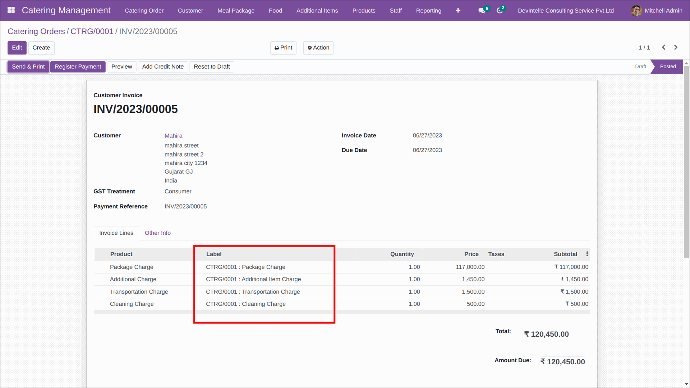Click Catering Management app title
The height and width of the screenshot is (388, 690).
tap(66, 10)
